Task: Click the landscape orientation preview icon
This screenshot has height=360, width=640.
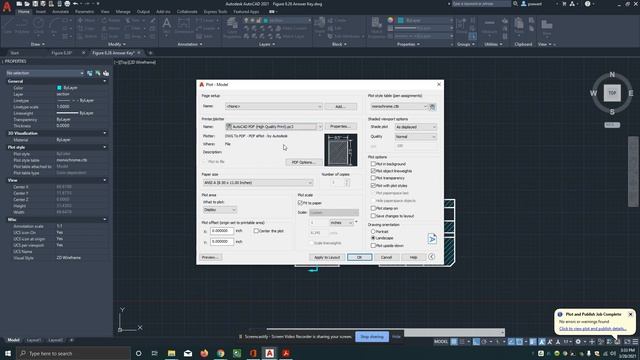Action: pos(432,238)
